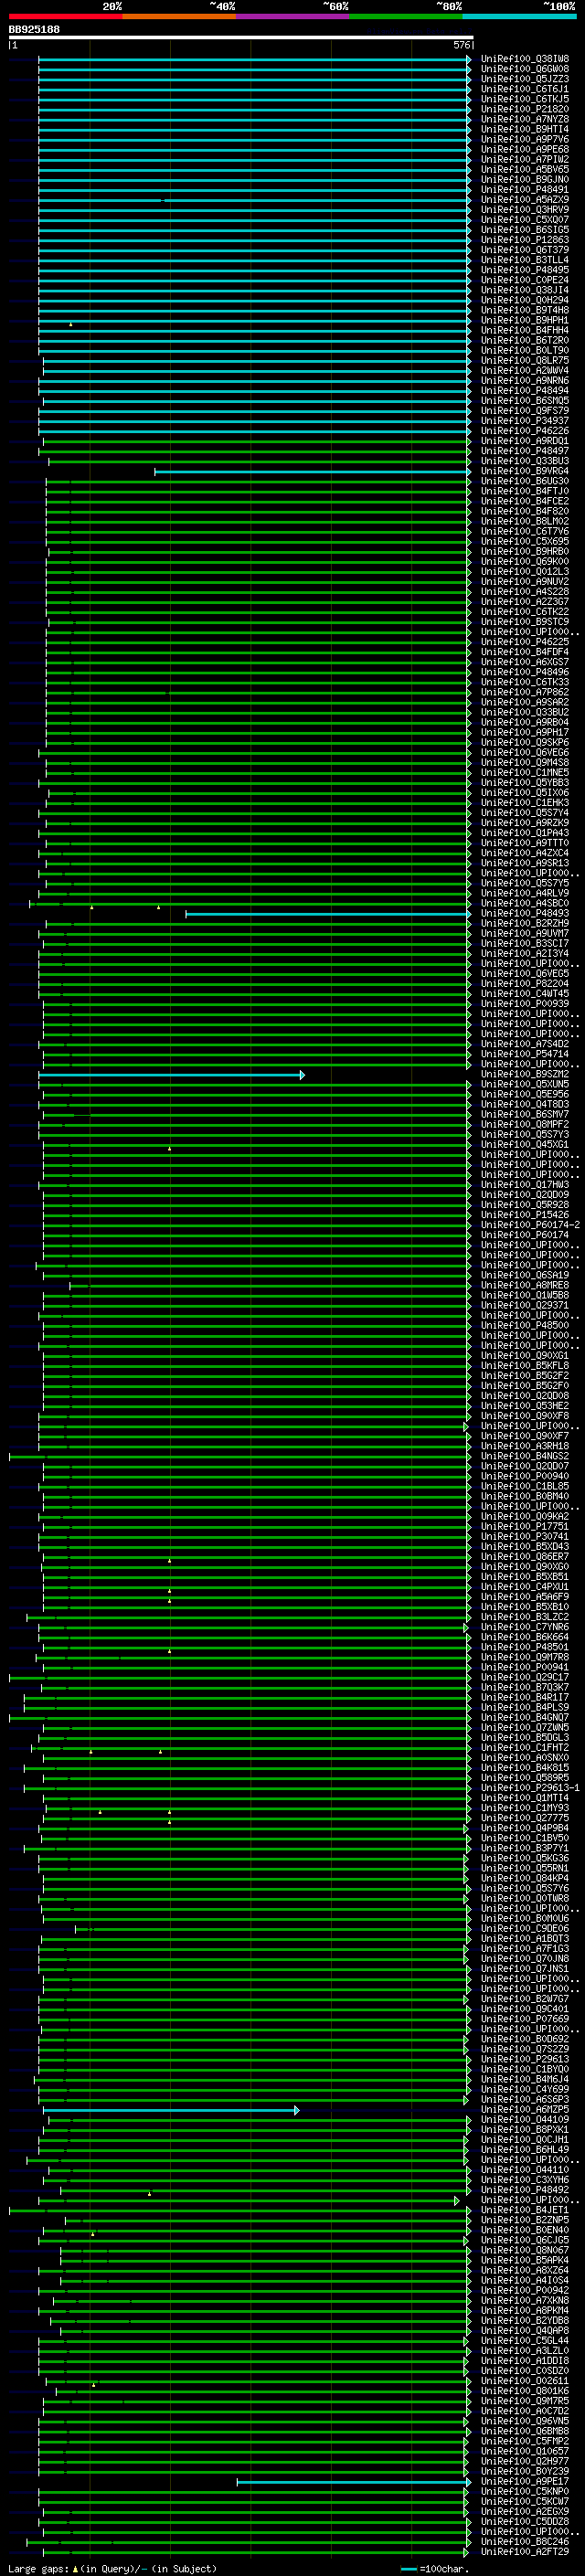
Task: Select UniRef100_B9HTI4 entry
Action: pyautogui.click(x=524, y=129)
